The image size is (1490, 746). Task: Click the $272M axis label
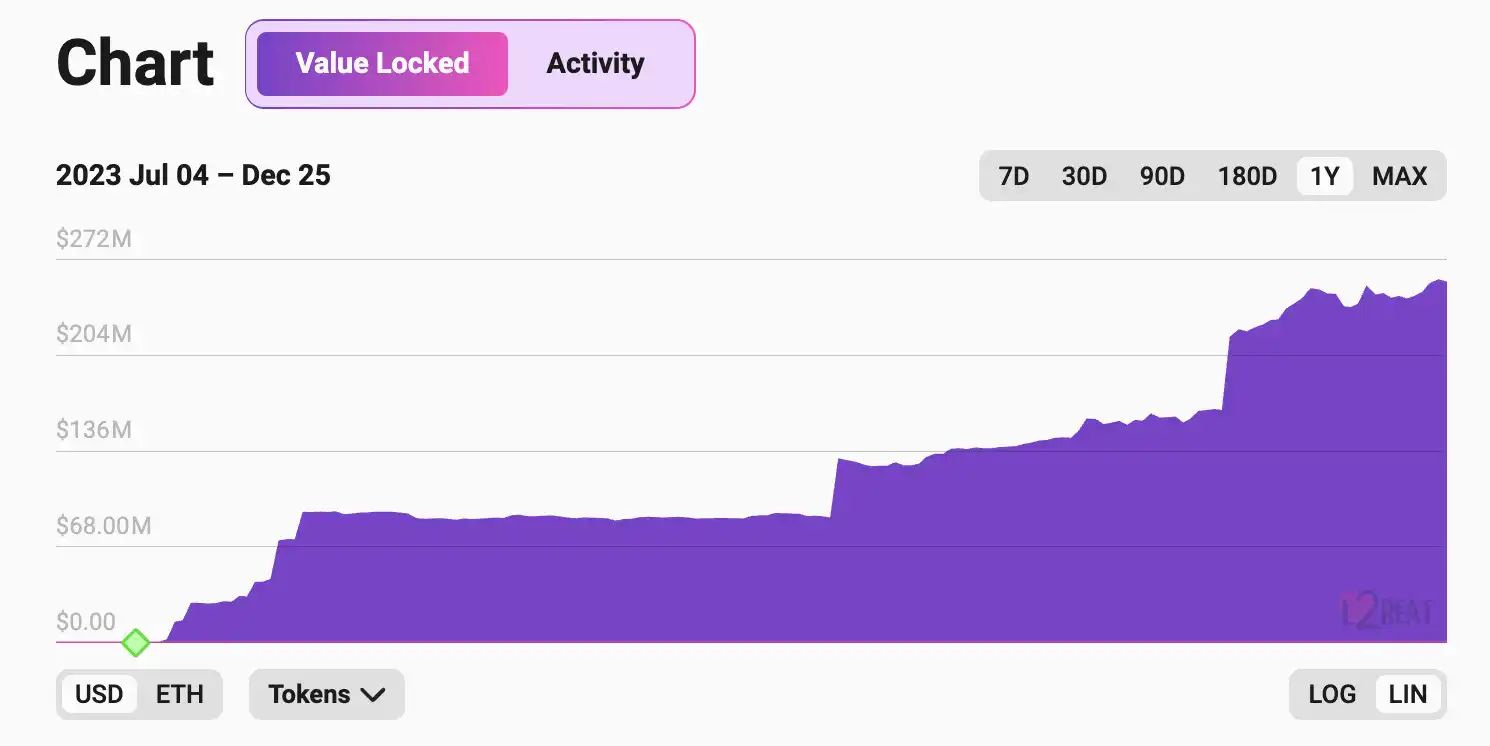coord(94,239)
